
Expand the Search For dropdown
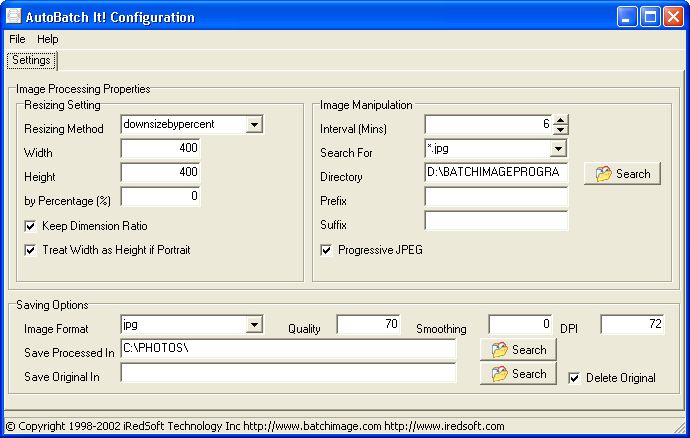(558, 149)
